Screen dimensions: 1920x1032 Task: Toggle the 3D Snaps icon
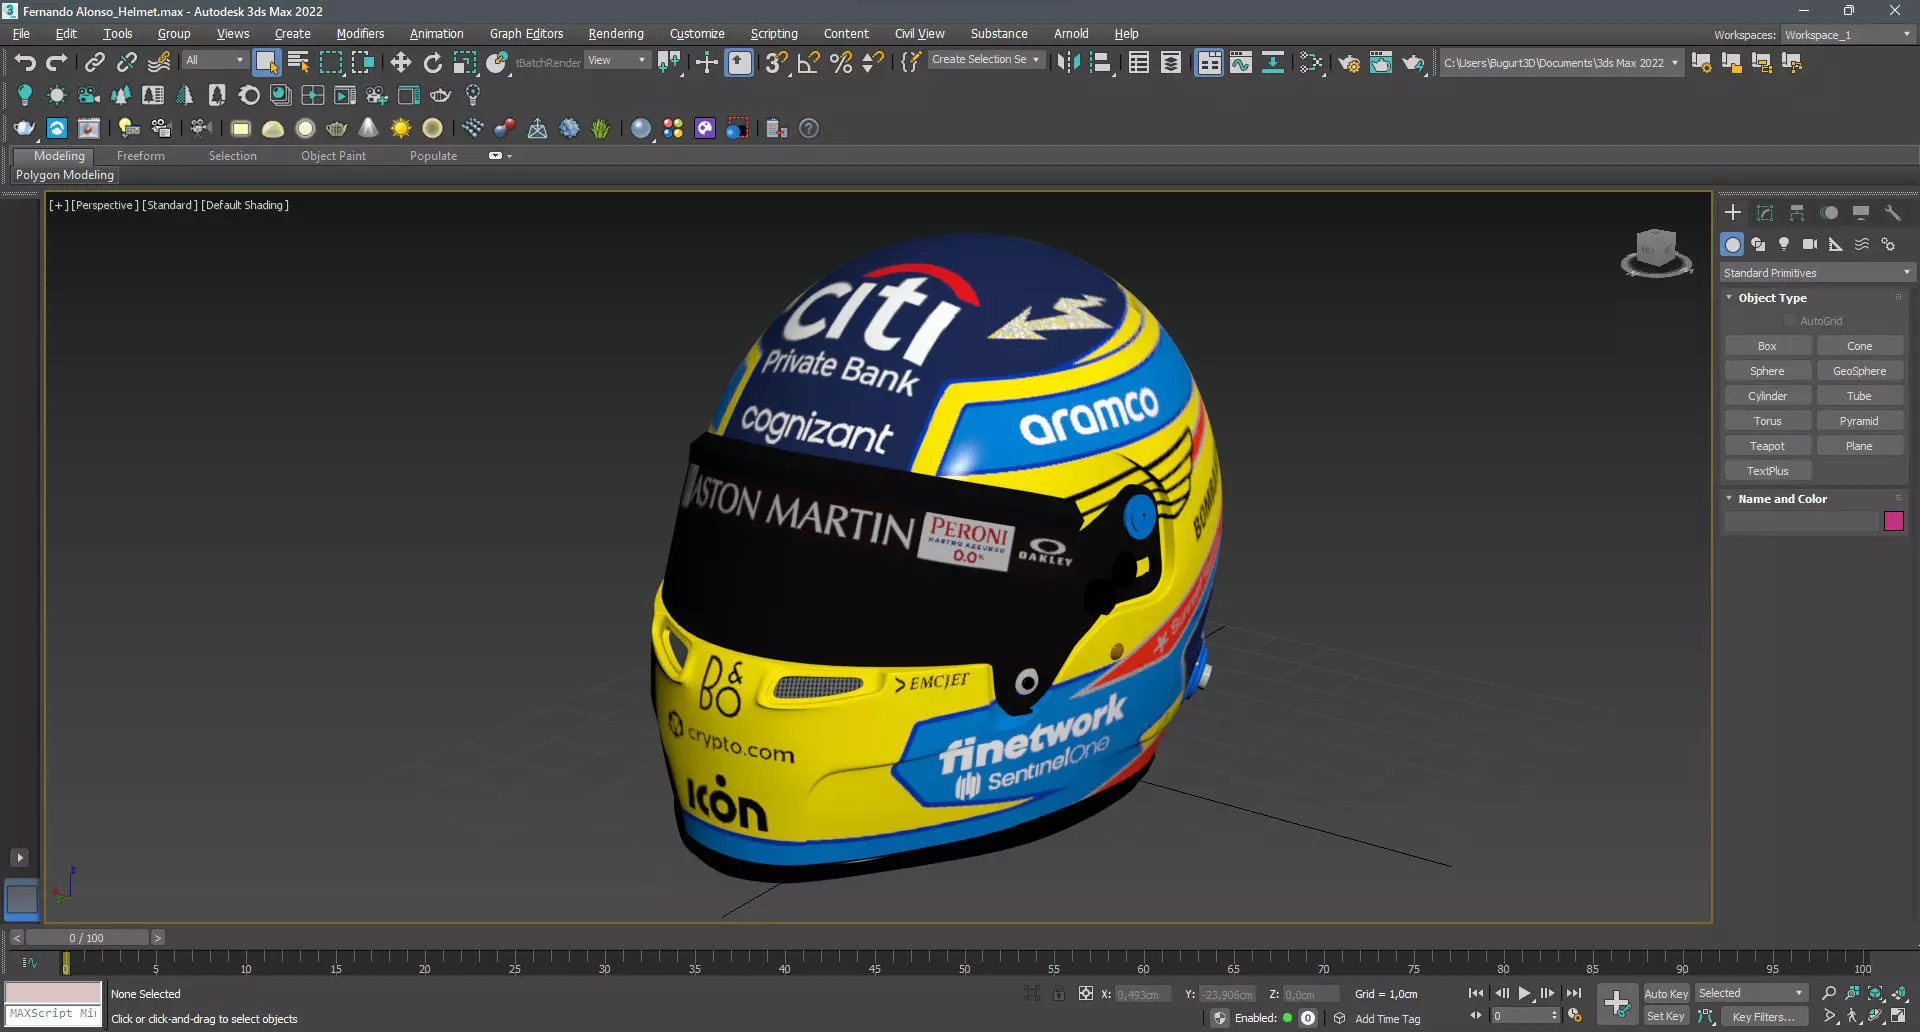(x=776, y=63)
